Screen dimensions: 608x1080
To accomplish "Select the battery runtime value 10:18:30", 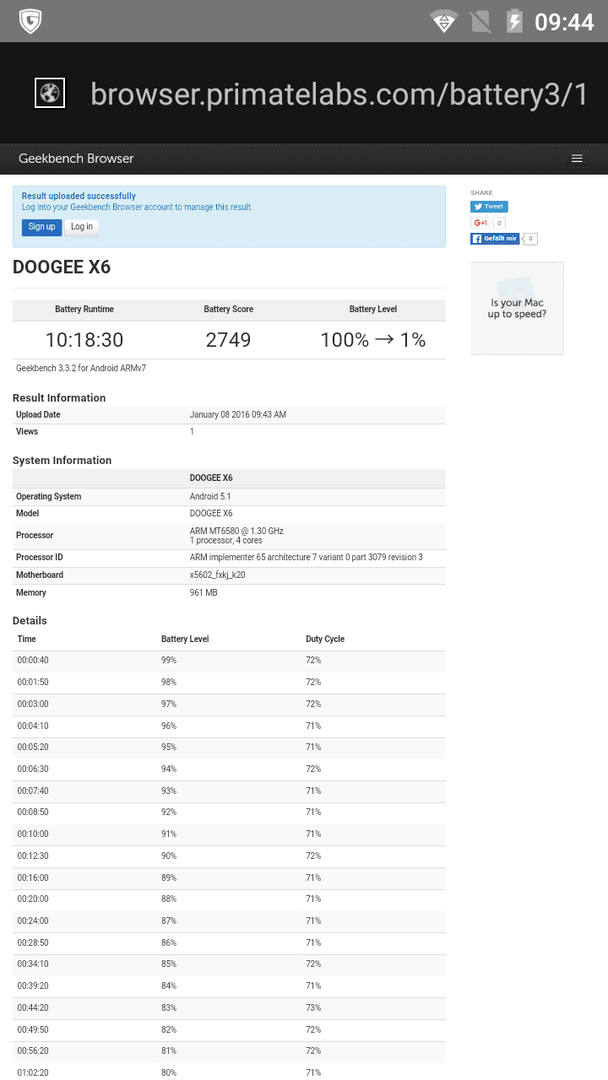I will 84,340.
